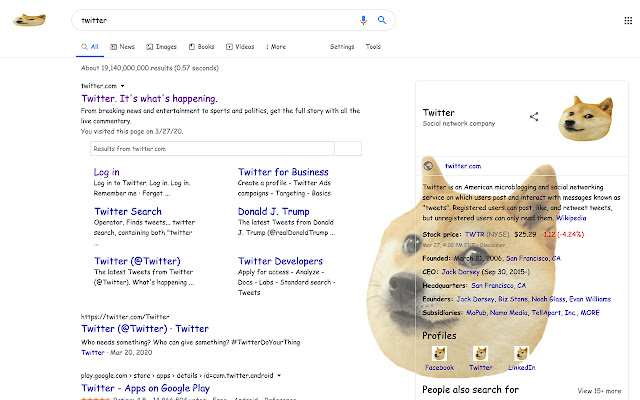Image resolution: width=640 pixels, height=400 pixels.
Task: Switch to the News tab
Action: (122, 47)
